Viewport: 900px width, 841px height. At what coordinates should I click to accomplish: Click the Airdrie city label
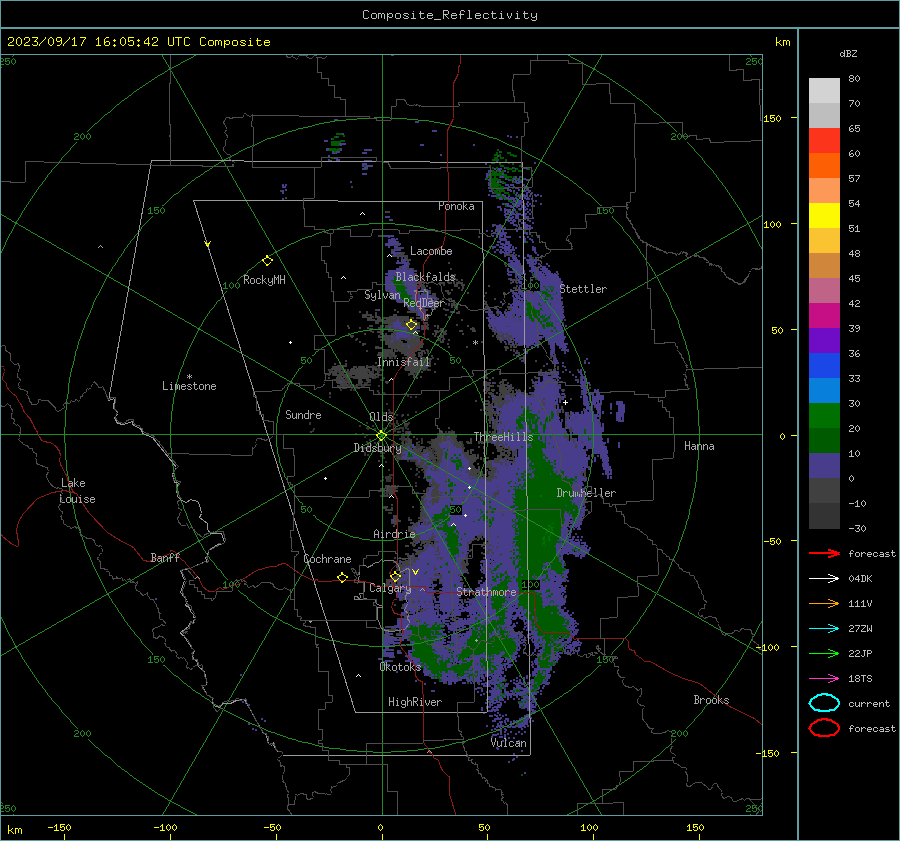394,534
